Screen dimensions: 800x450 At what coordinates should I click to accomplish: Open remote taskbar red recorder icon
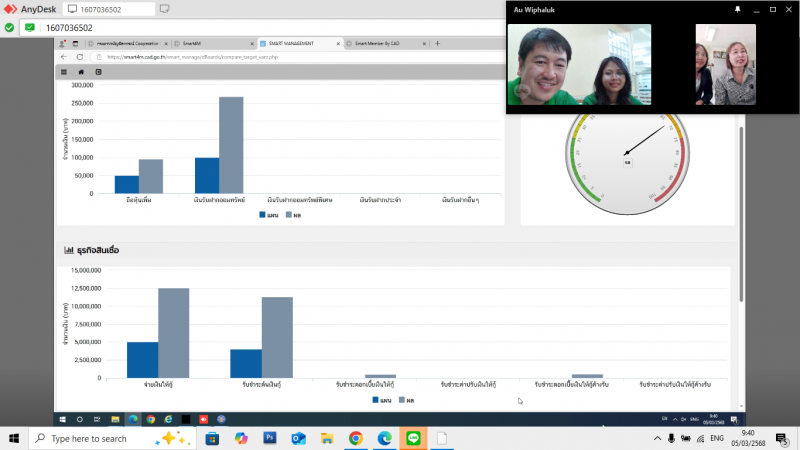204,419
